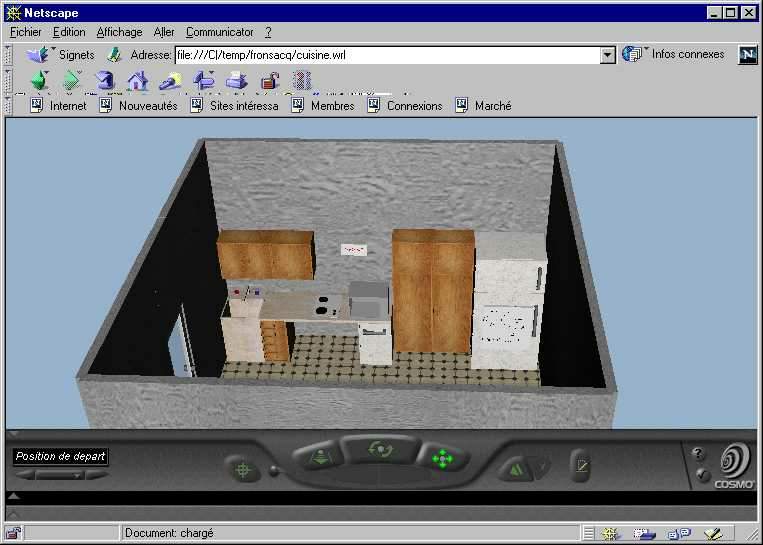Toggle the Cosmo Go movement mode
The width and height of the screenshot is (763, 545).
click(320, 458)
